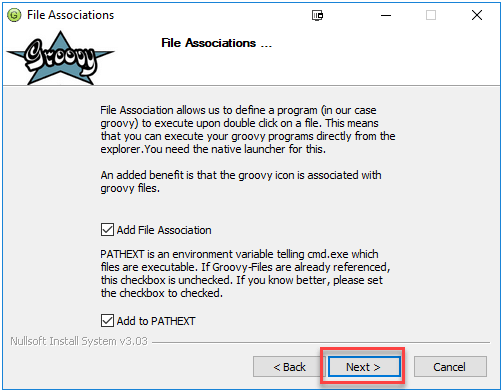Click the green Groovy installer icon in title bar

(14, 15)
